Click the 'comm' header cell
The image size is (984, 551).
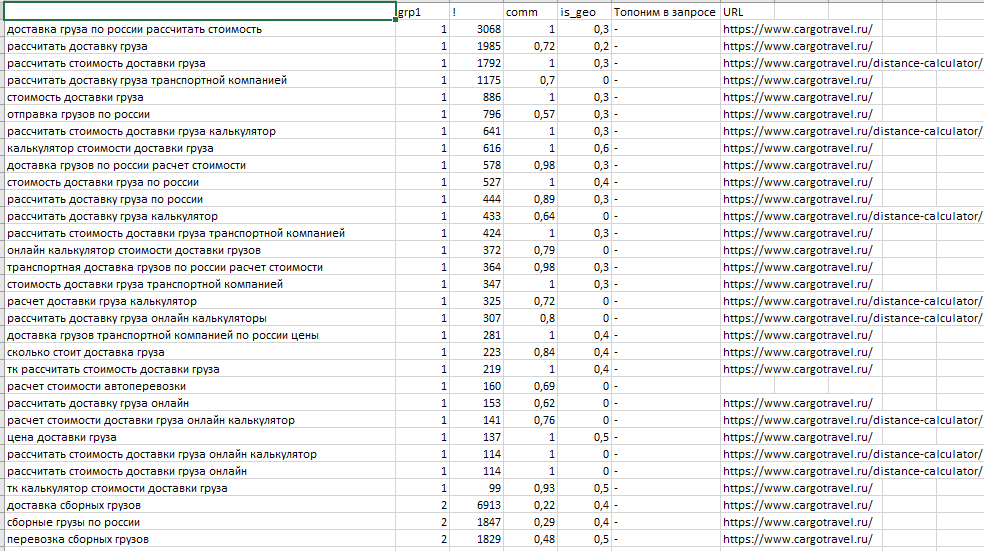(x=530, y=11)
